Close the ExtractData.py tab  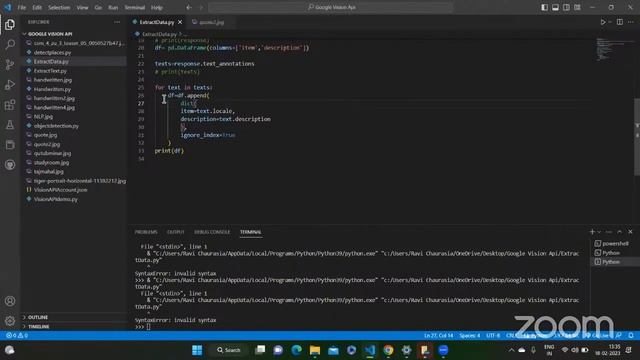tap(180, 22)
